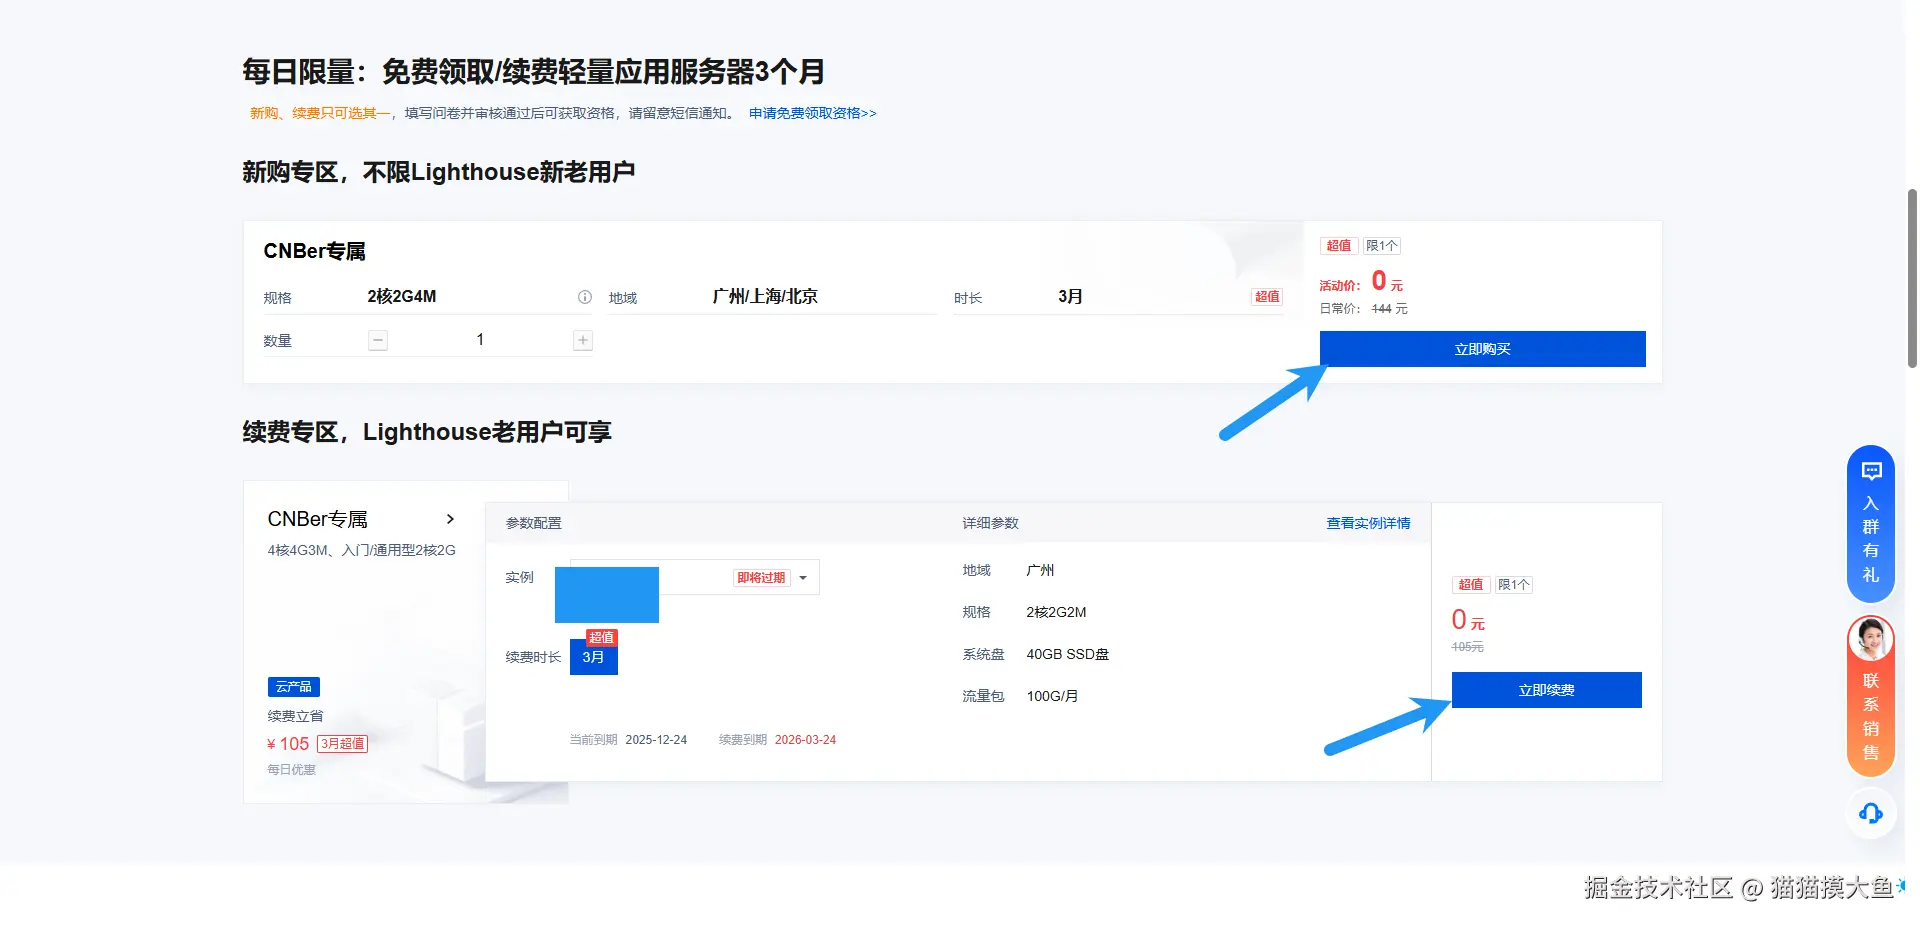Click 立即续费 renew now button
The image size is (1920, 927).
point(1546,690)
